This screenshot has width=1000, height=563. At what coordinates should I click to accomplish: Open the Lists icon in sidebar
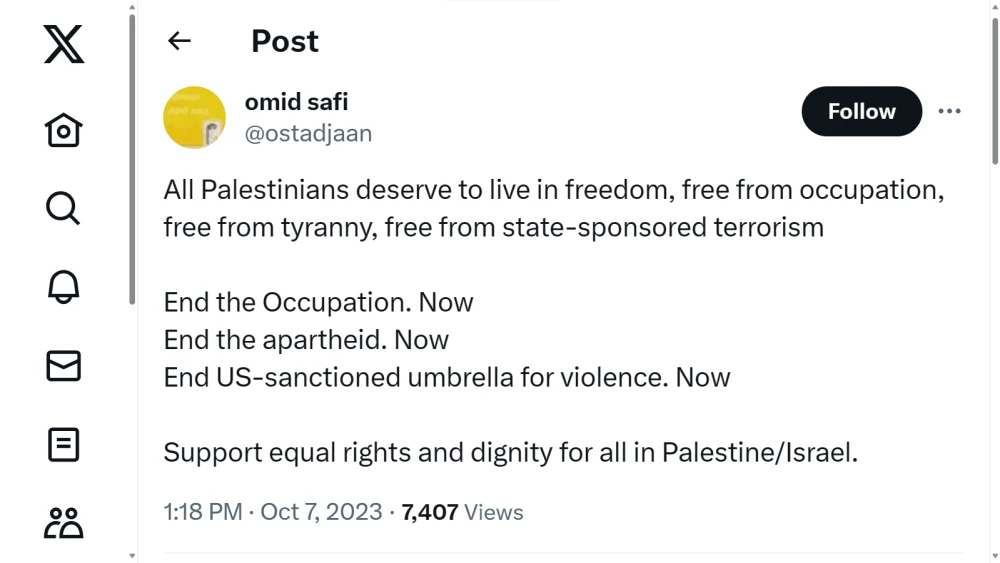[63, 444]
